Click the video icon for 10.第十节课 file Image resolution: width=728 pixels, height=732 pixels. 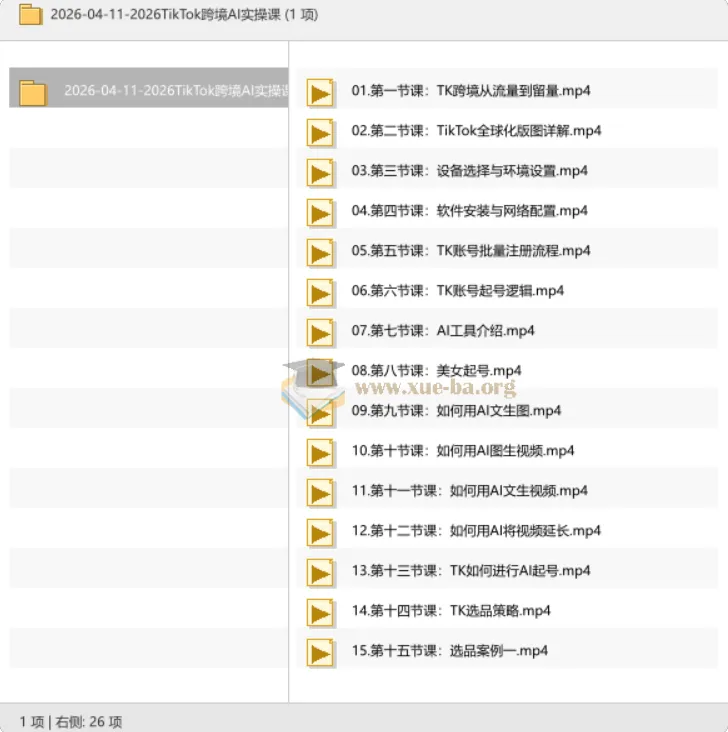[320, 453]
